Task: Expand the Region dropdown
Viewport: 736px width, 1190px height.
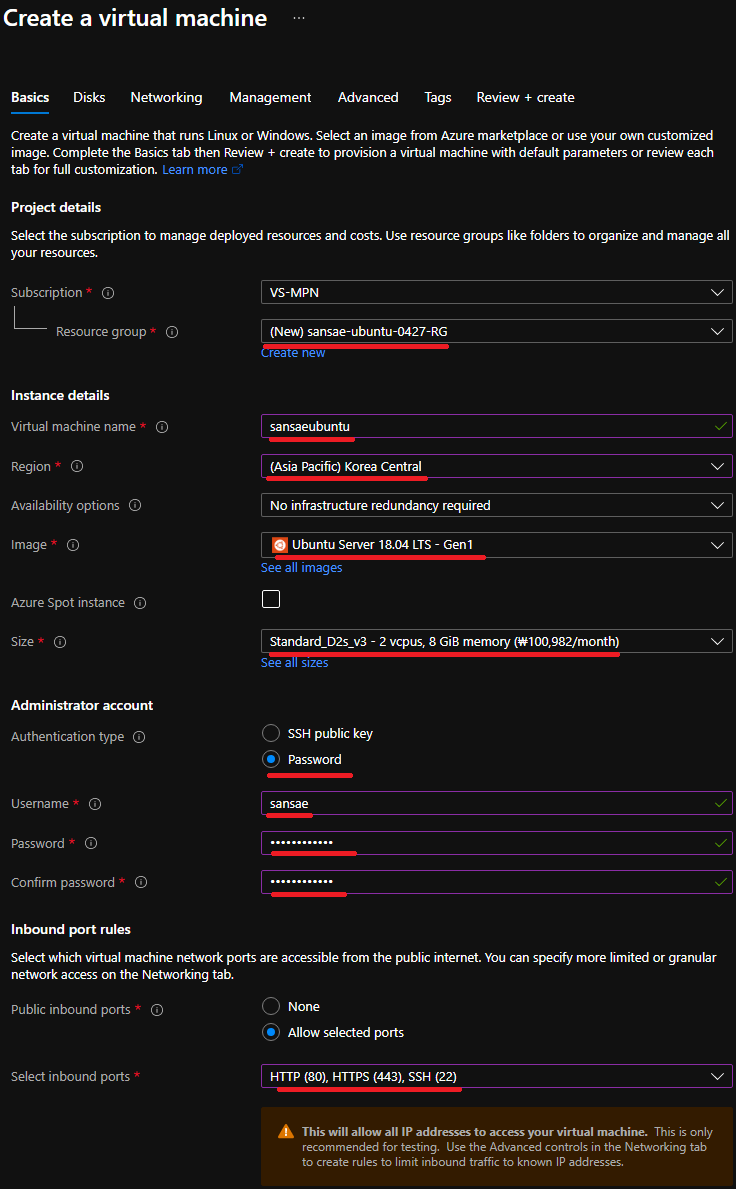Action: click(x=496, y=466)
